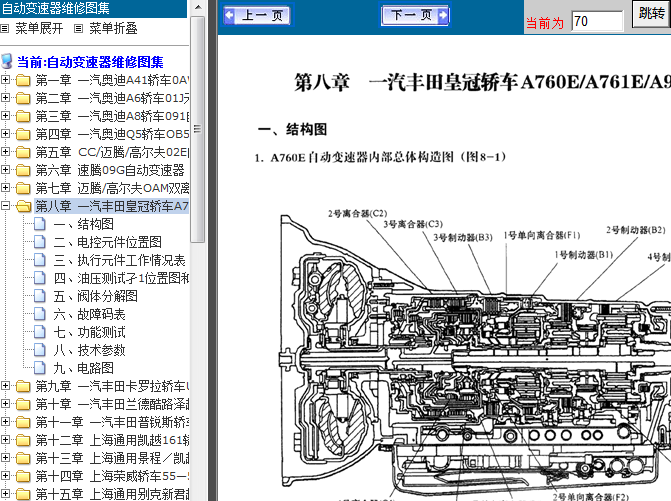This screenshot has width=671, height=501.
Task: Expand 第十四章 上海荣威轿车 node
Action: 5,476
